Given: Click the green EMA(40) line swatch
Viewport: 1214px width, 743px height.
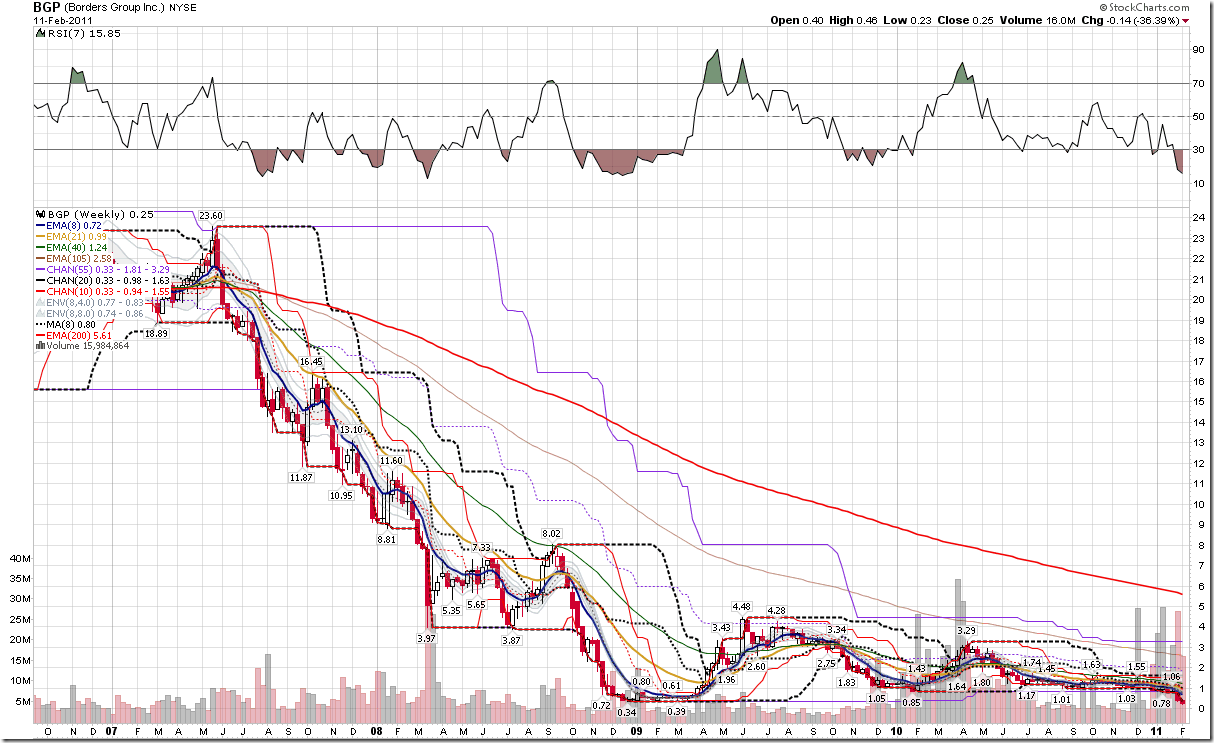Looking at the screenshot, I should point(39,249).
